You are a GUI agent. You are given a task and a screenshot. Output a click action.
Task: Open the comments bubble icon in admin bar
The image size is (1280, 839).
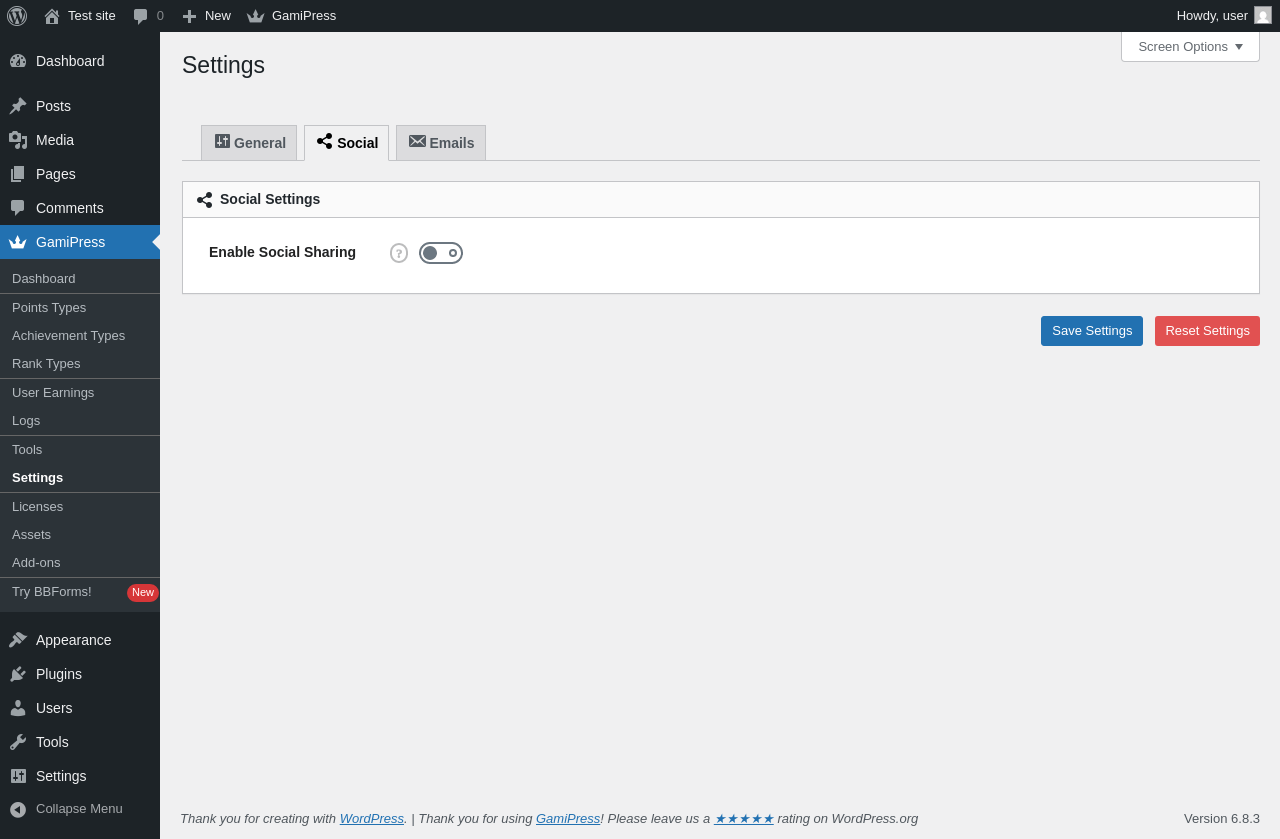[141, 16]
